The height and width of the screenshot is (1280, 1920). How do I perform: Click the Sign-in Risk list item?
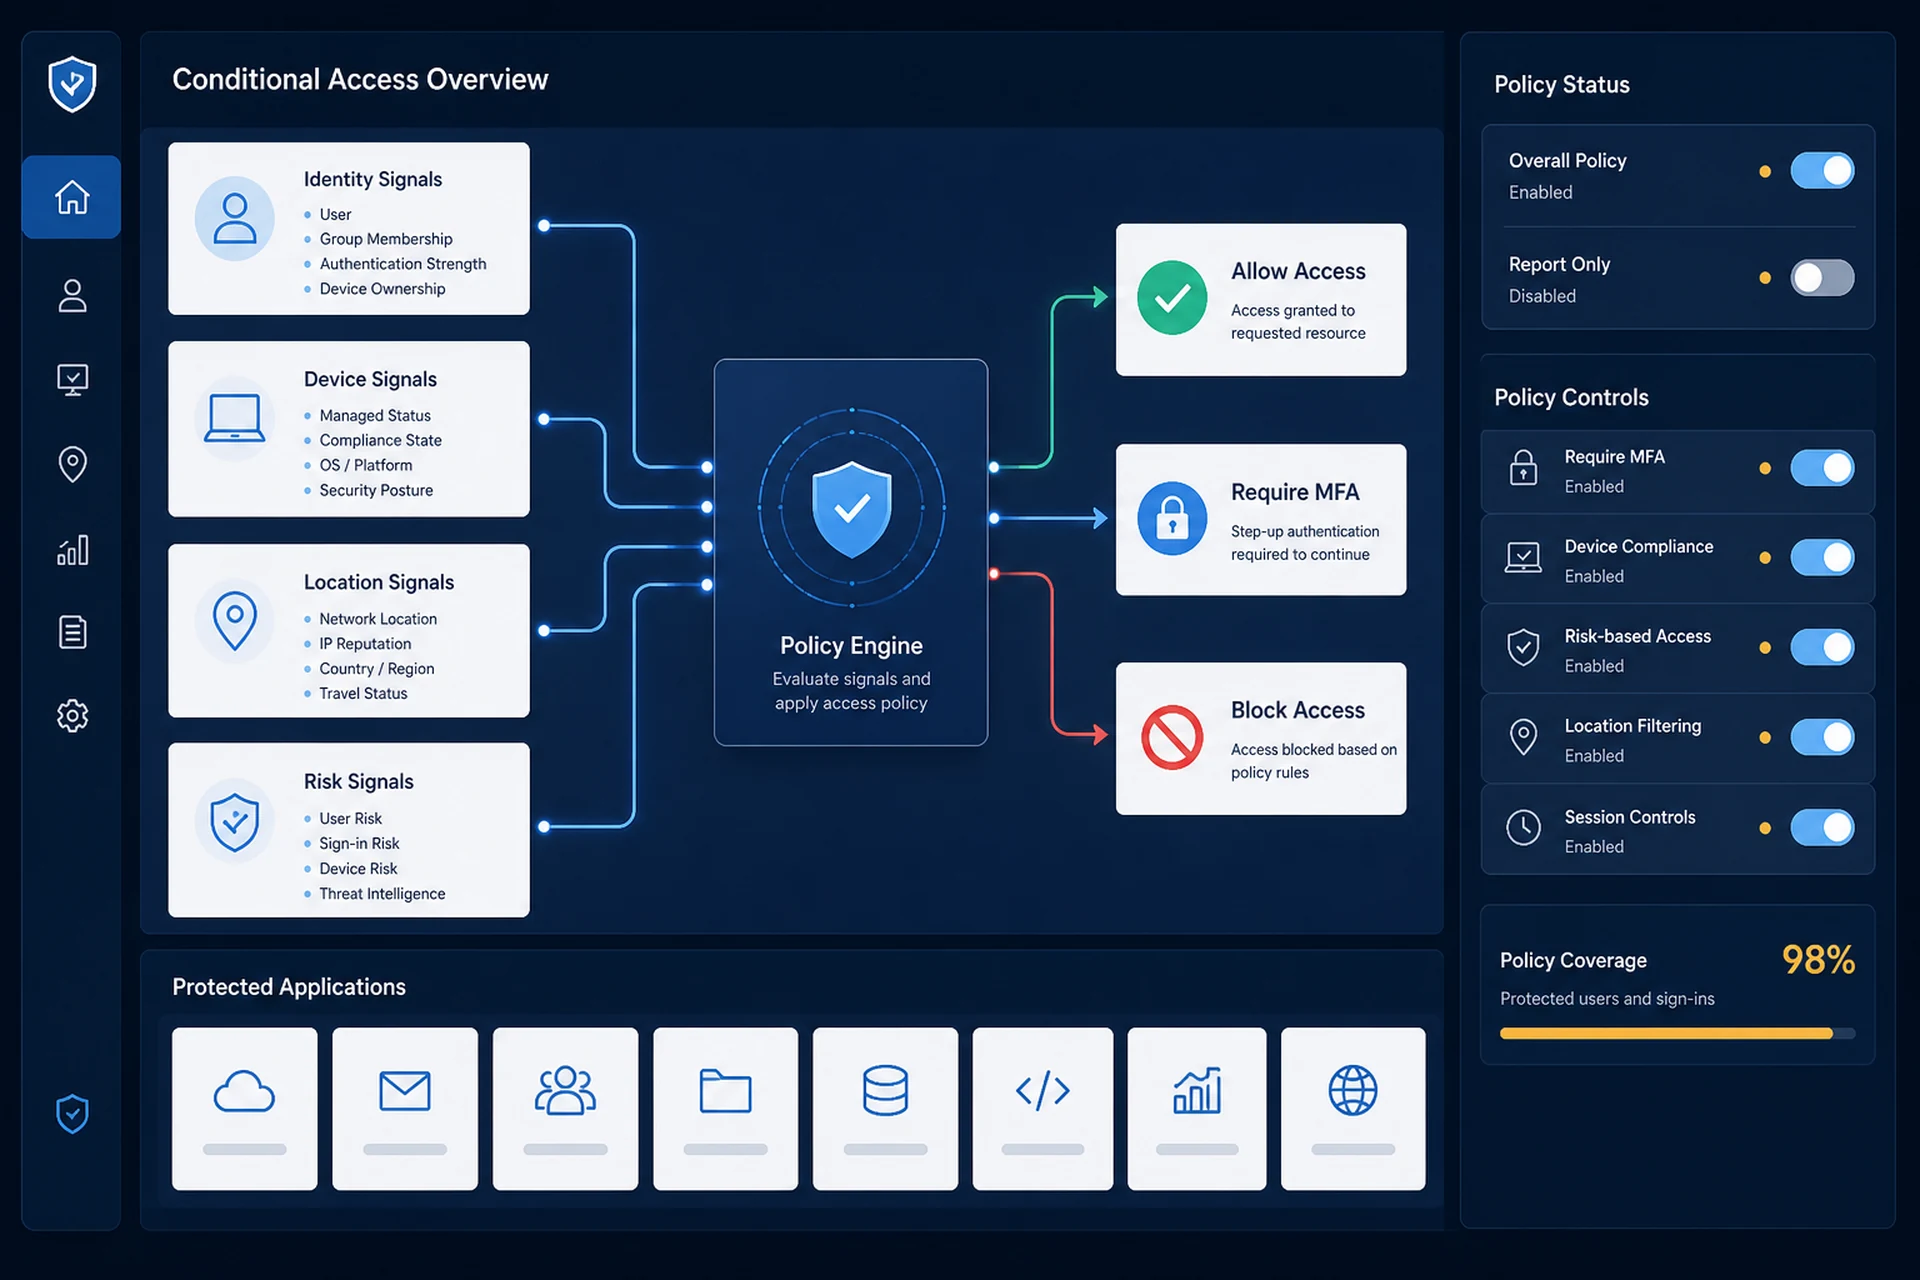(x=359, y=844)
